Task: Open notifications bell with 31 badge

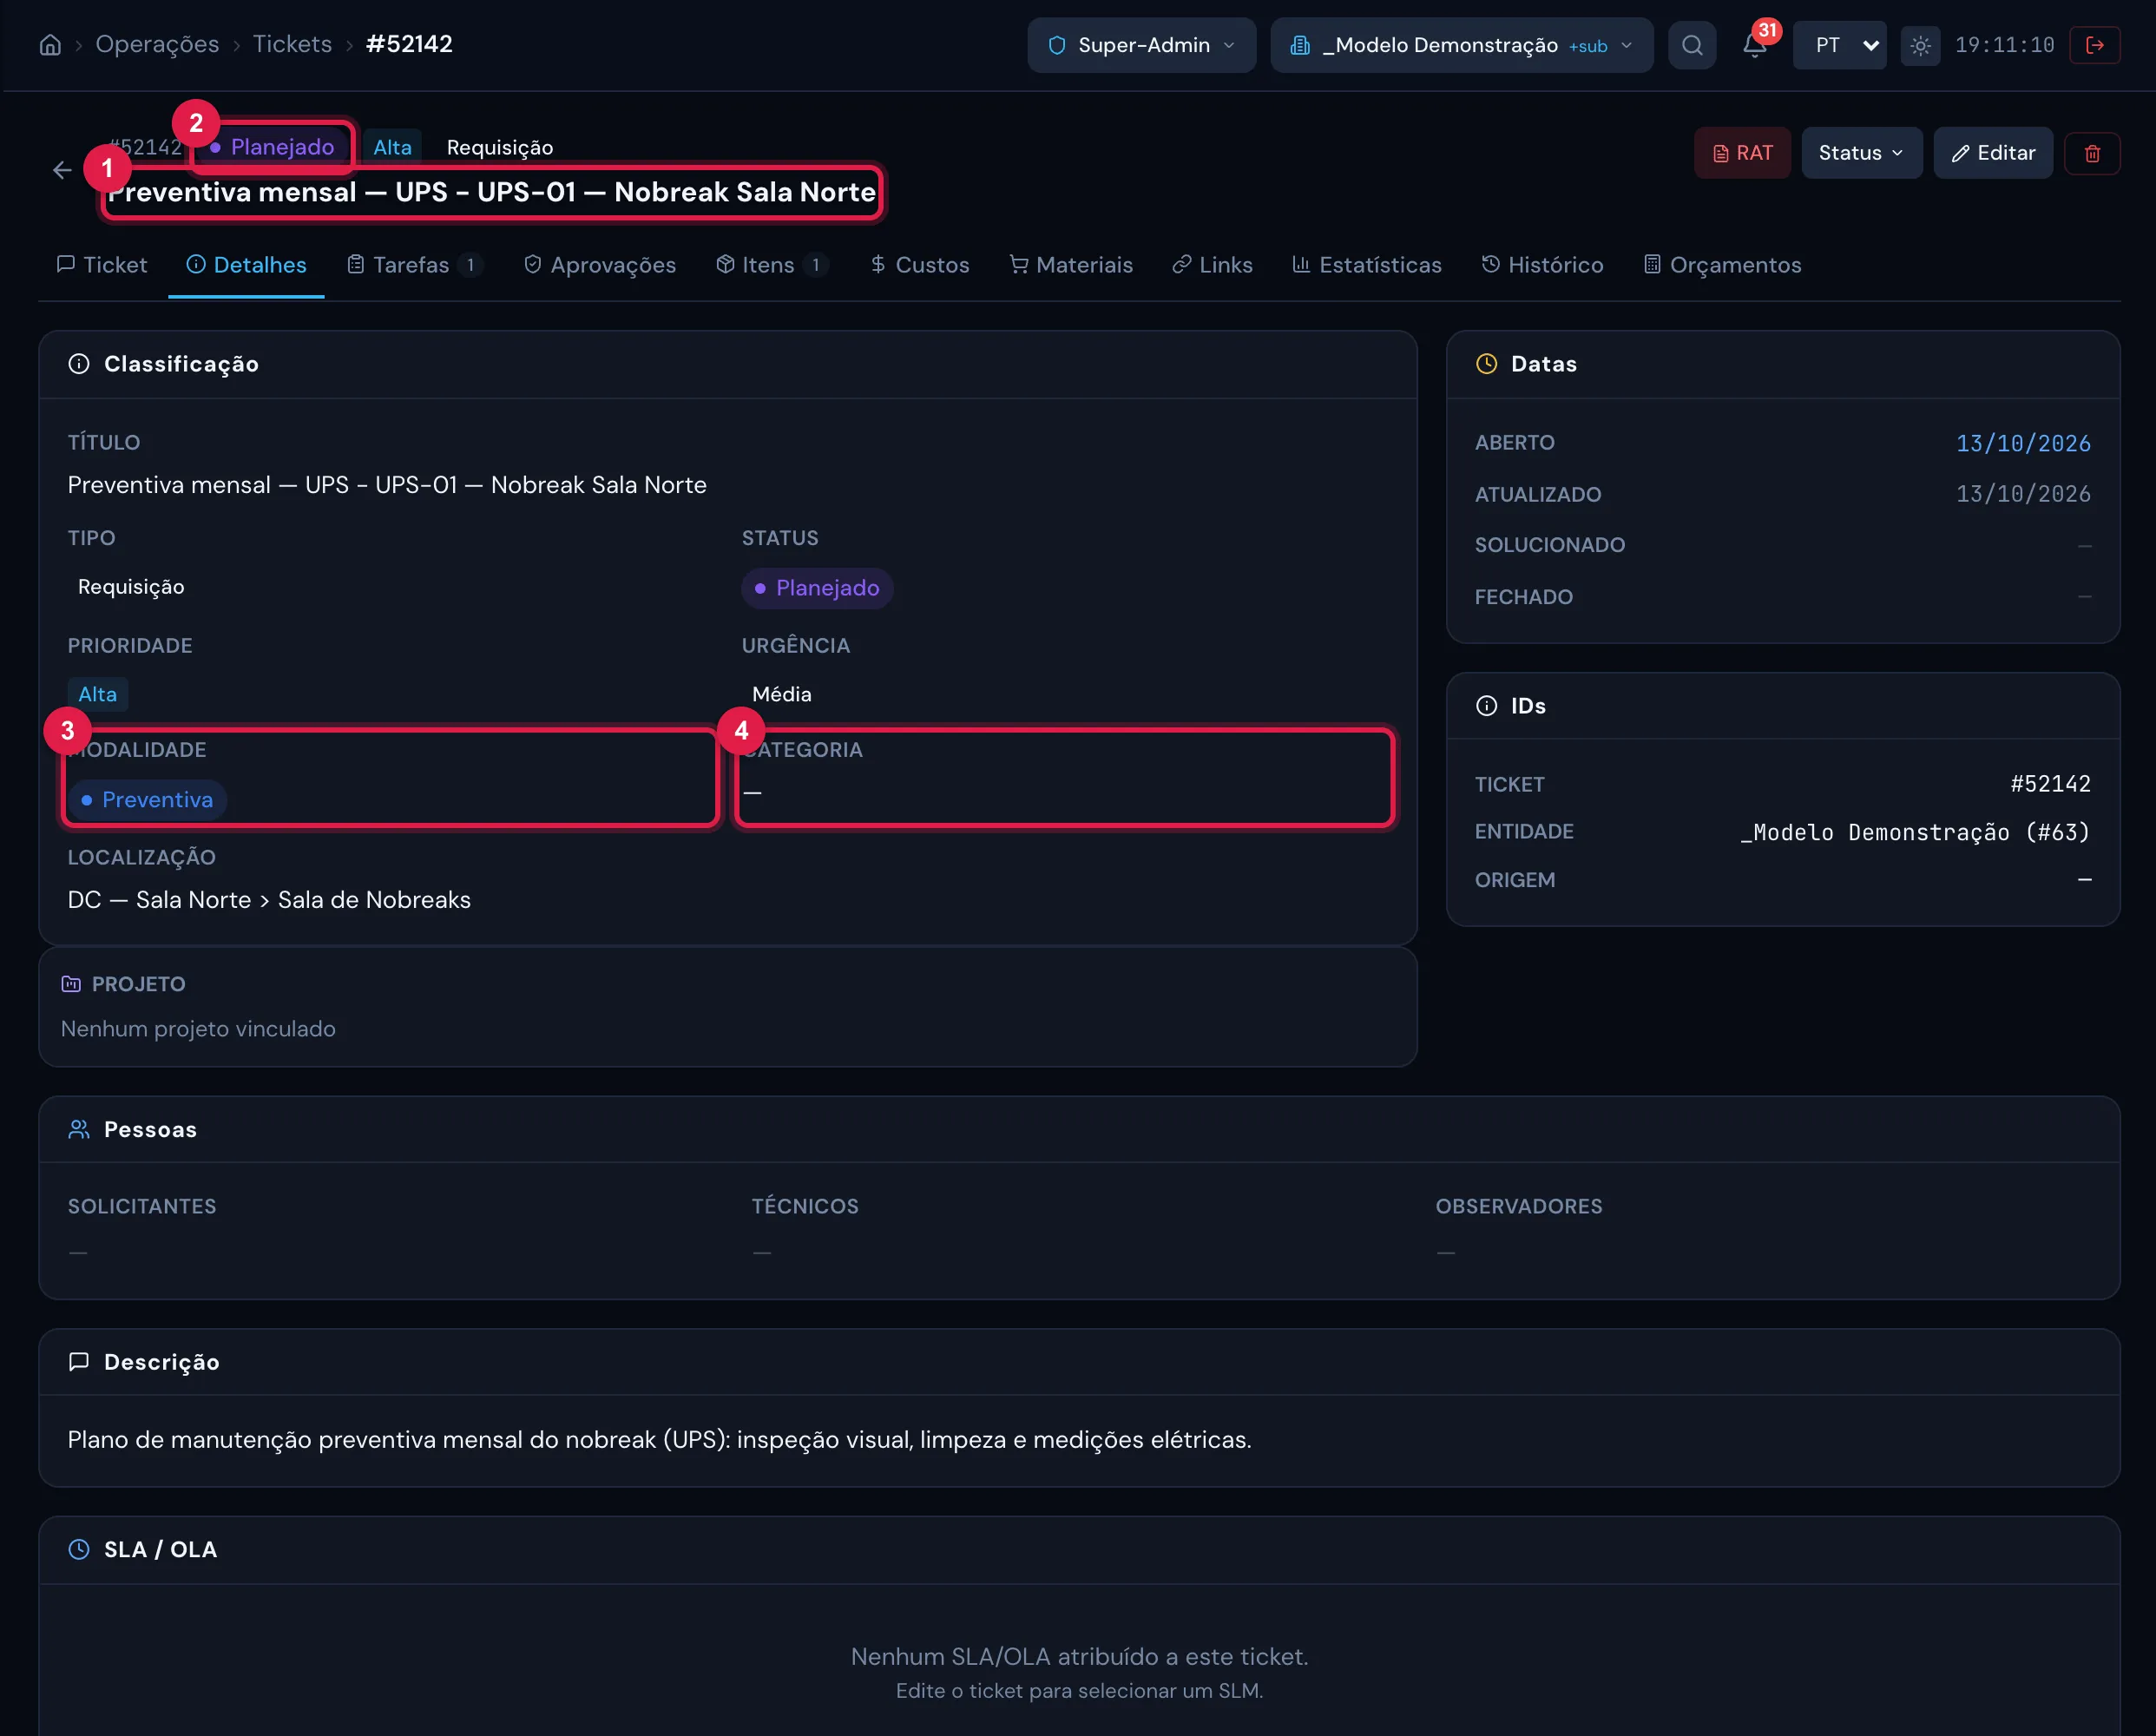Action: tap(1755, 45)
